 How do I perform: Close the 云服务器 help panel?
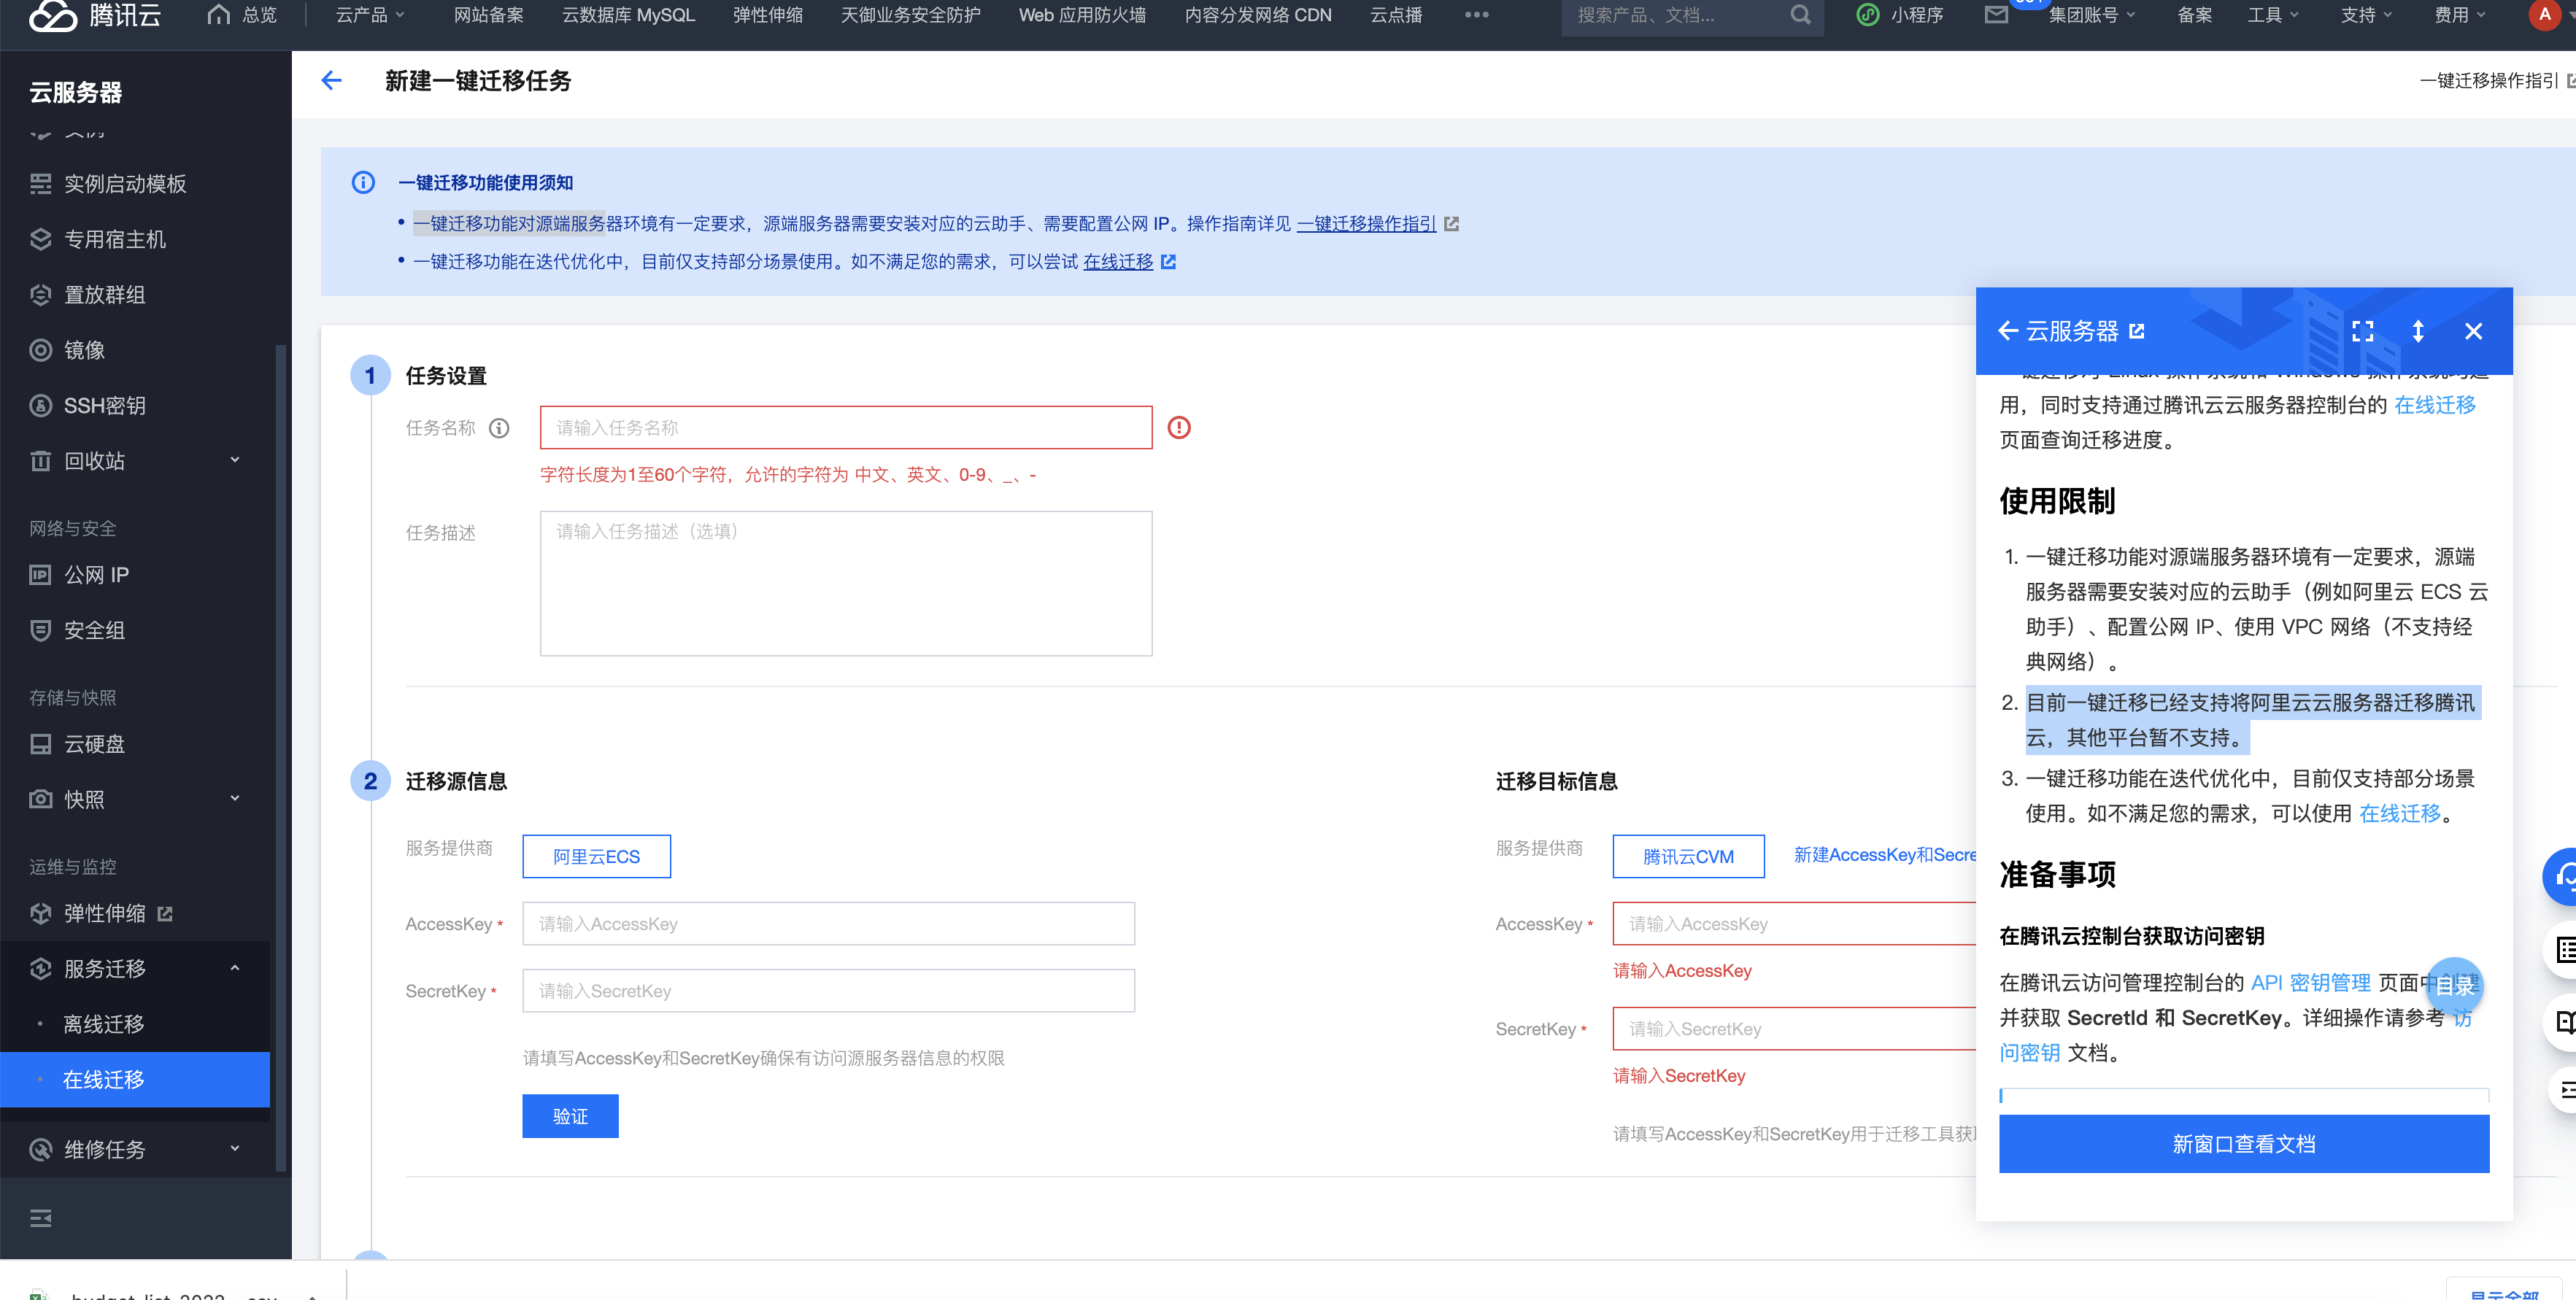[2473, 331]
